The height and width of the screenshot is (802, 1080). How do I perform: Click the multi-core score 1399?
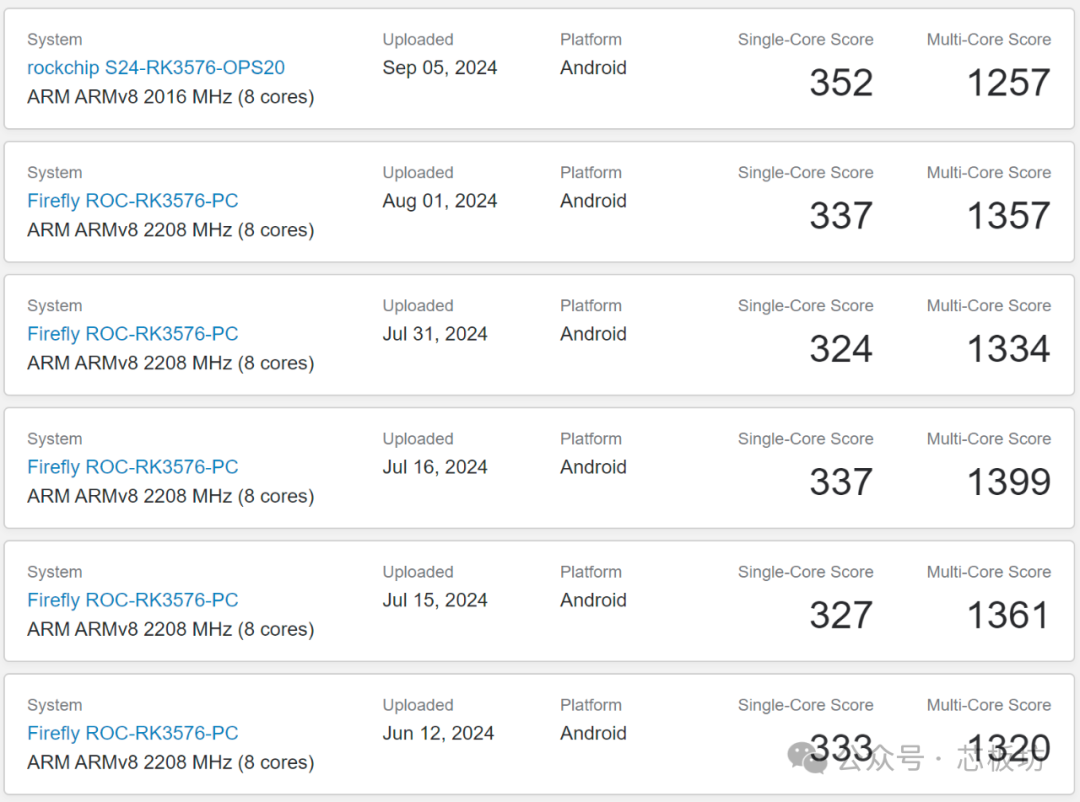tap(1009, 482)
